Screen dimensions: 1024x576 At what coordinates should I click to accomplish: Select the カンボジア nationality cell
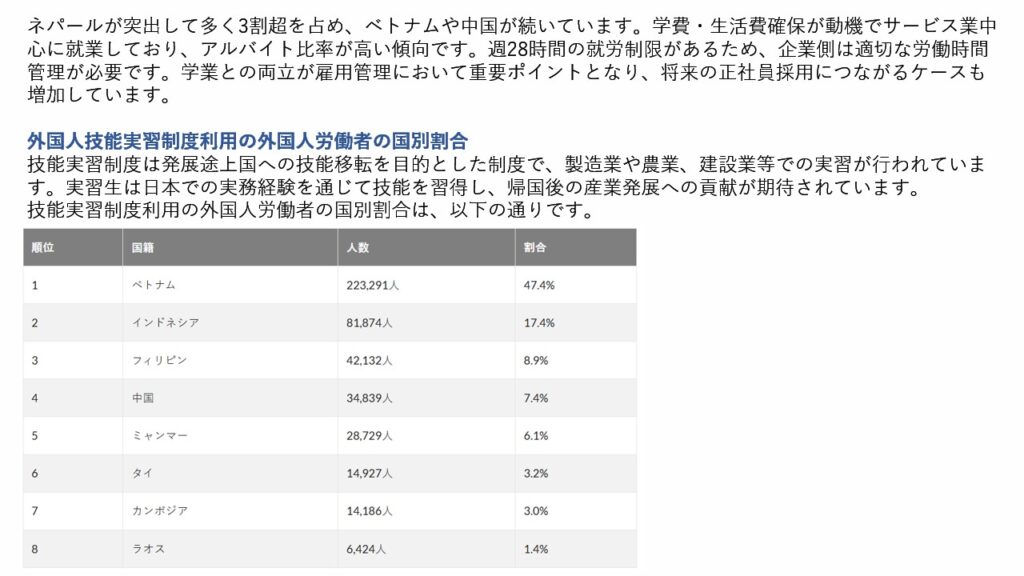[230, 511]
